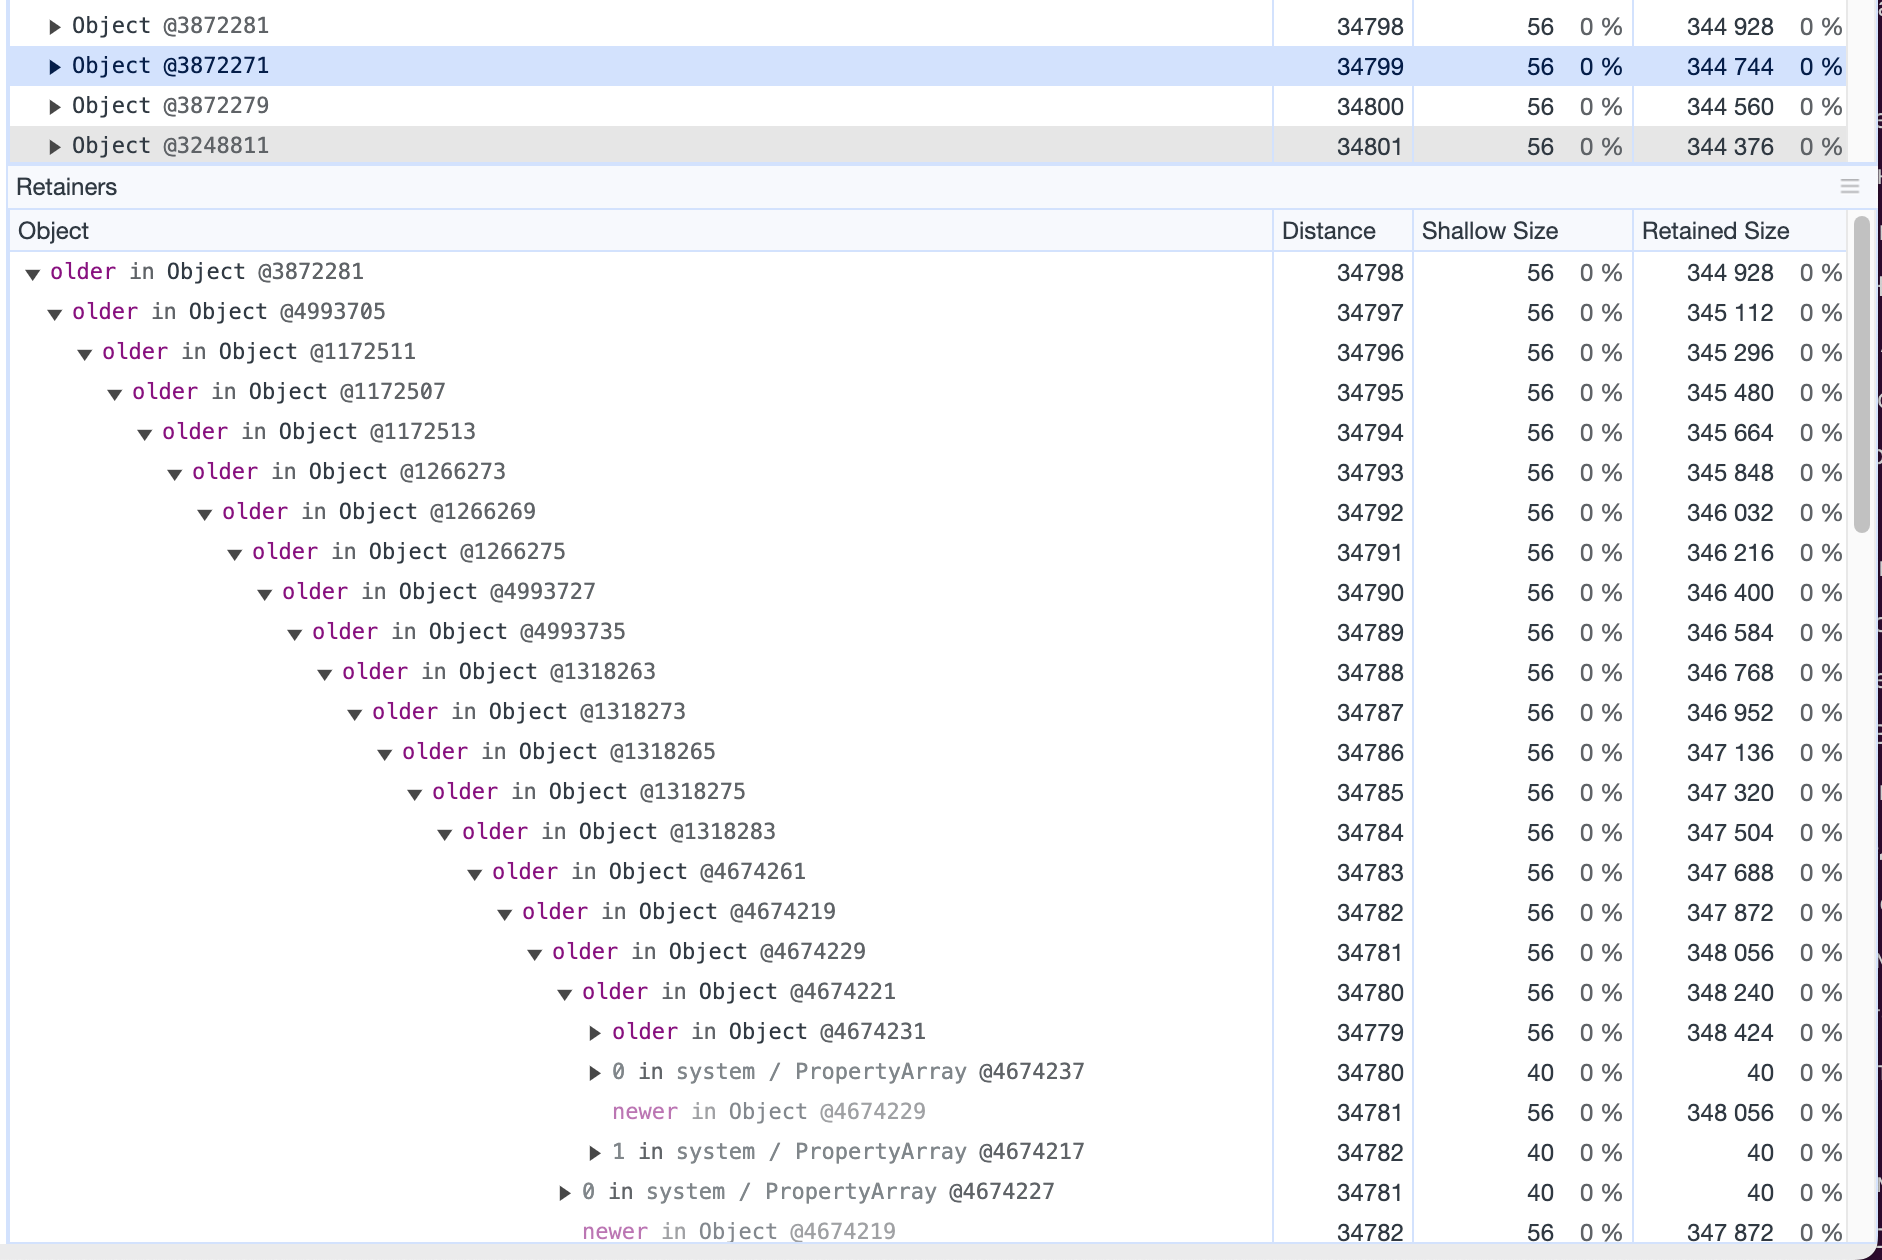
Task: Sort retainers by Object column header
Action: click(x=640, y=231)
